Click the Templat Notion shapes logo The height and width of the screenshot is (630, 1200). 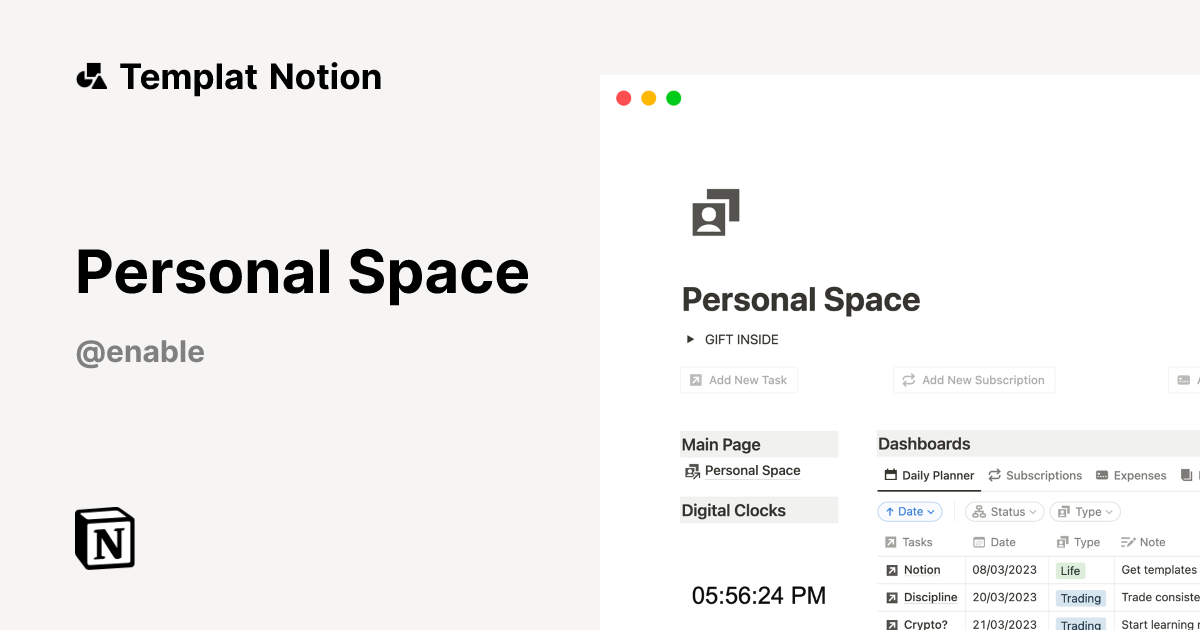click(91, 77)
